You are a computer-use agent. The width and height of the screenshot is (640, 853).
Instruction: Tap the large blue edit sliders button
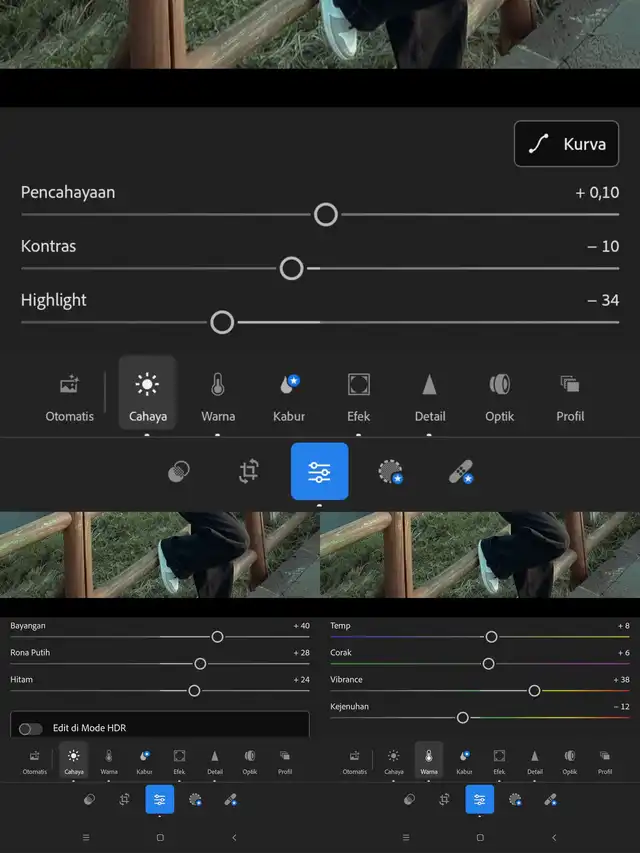coord(320,471)
